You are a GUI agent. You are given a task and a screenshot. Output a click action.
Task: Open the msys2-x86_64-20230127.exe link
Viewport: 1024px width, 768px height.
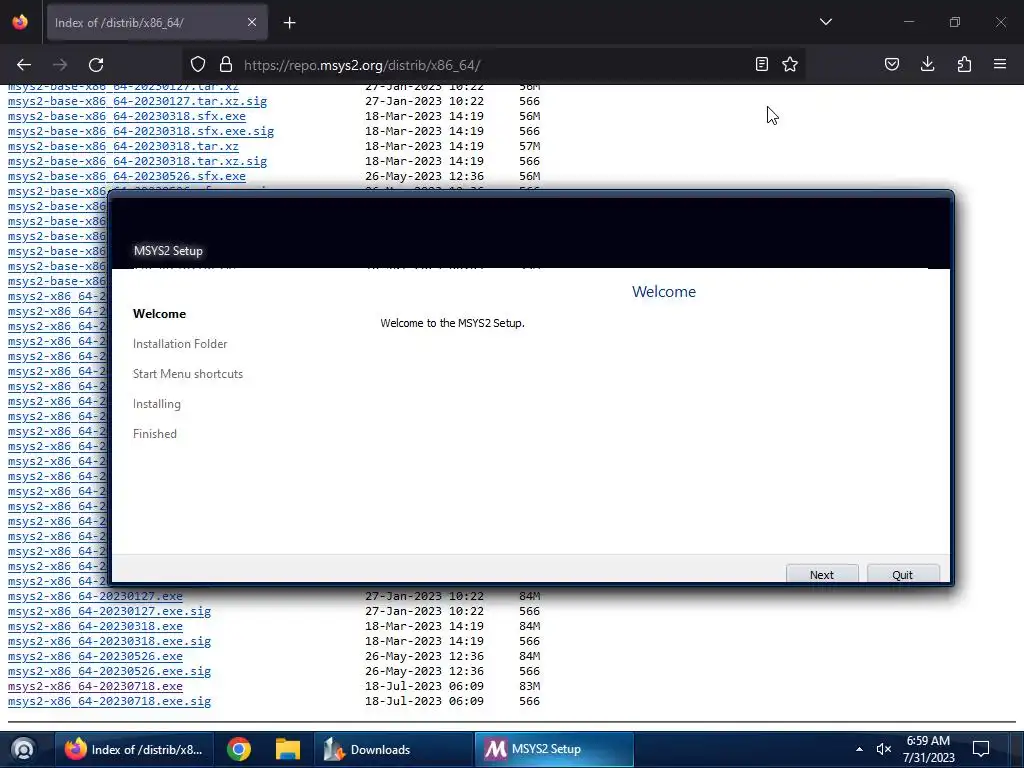tap(95, 596)
